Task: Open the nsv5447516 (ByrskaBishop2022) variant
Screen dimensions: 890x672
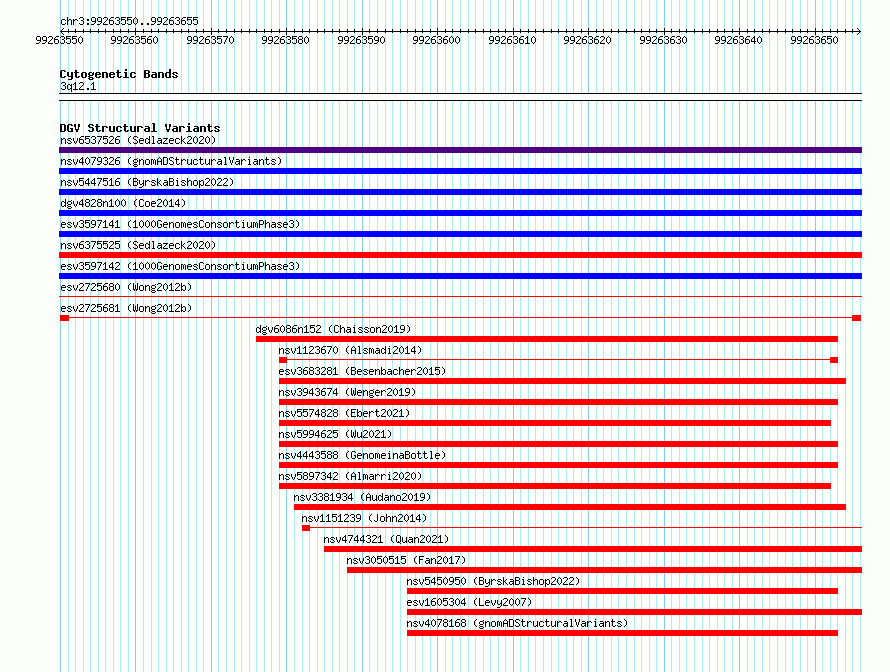Action: pos(147,182)
